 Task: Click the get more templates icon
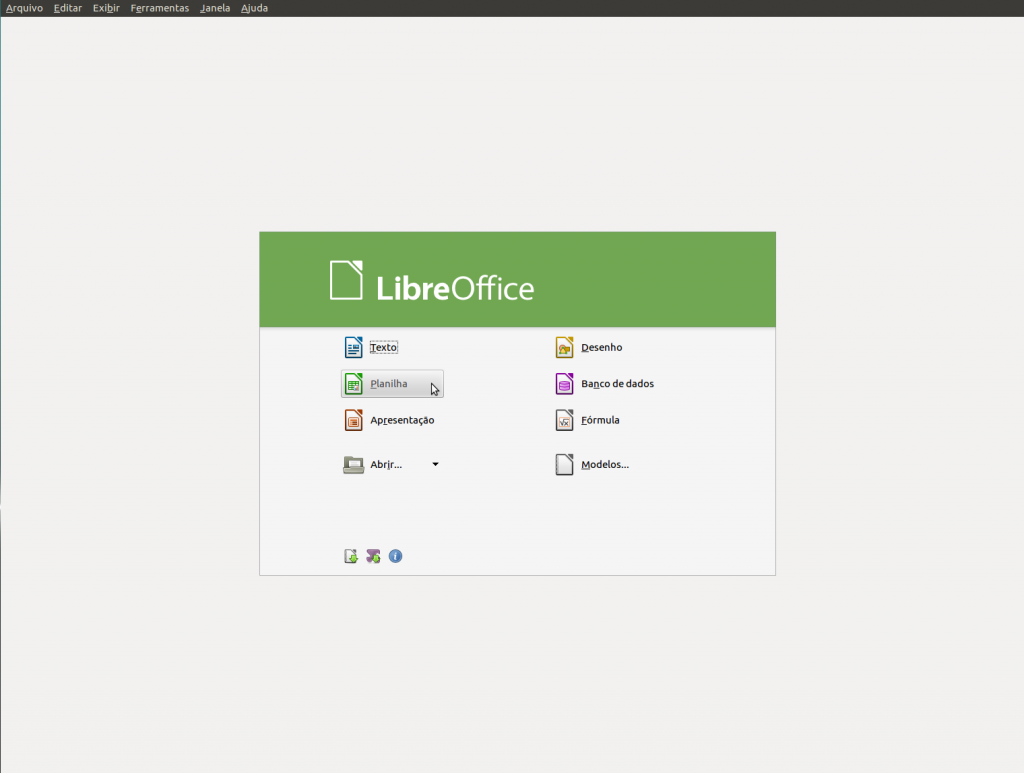[x=351, y=556]
